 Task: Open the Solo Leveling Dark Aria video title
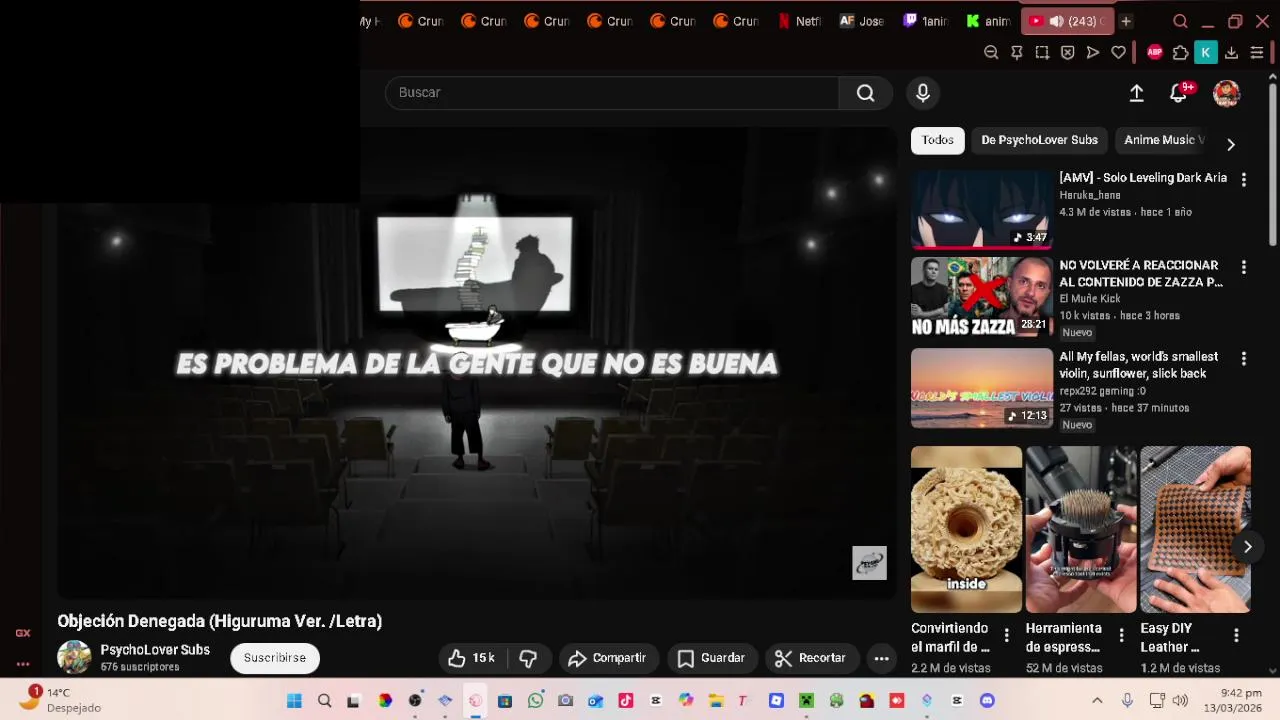tap(1143, 178)
